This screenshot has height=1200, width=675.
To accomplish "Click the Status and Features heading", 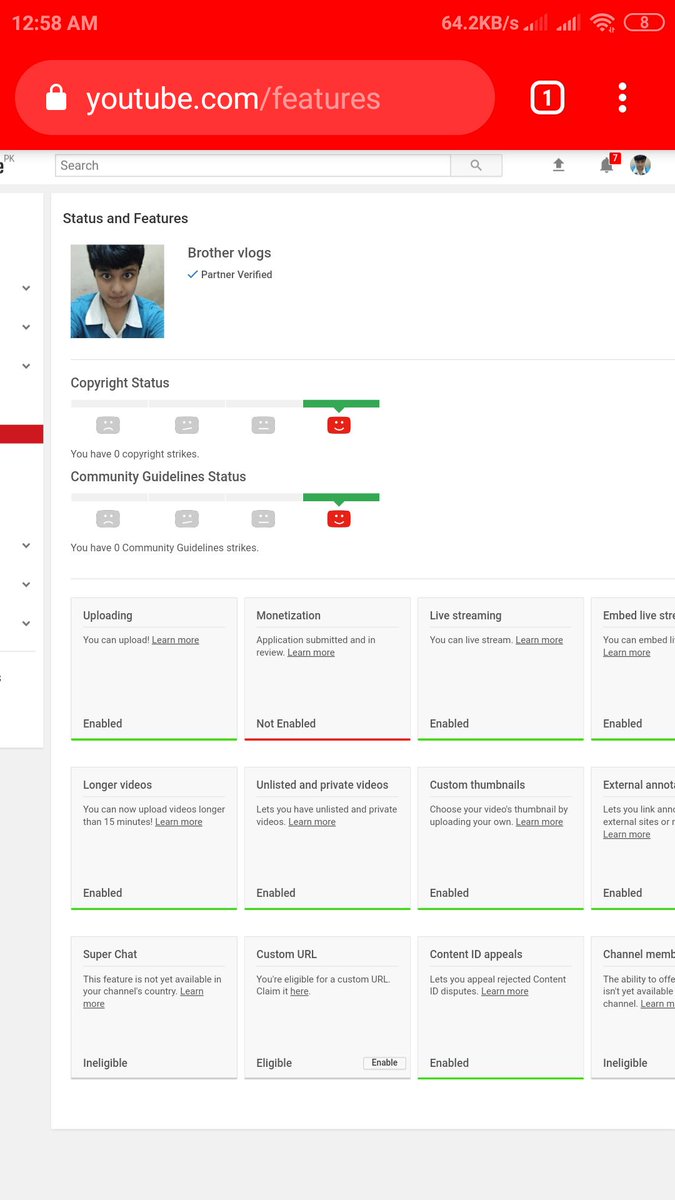I will pyautogui.click(x=125, y=218).
